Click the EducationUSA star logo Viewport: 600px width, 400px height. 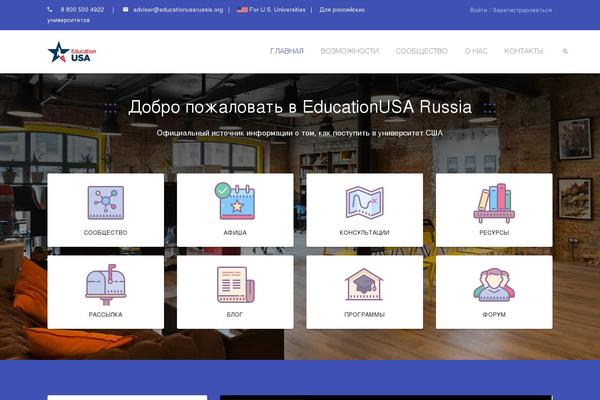click(72, 52)
